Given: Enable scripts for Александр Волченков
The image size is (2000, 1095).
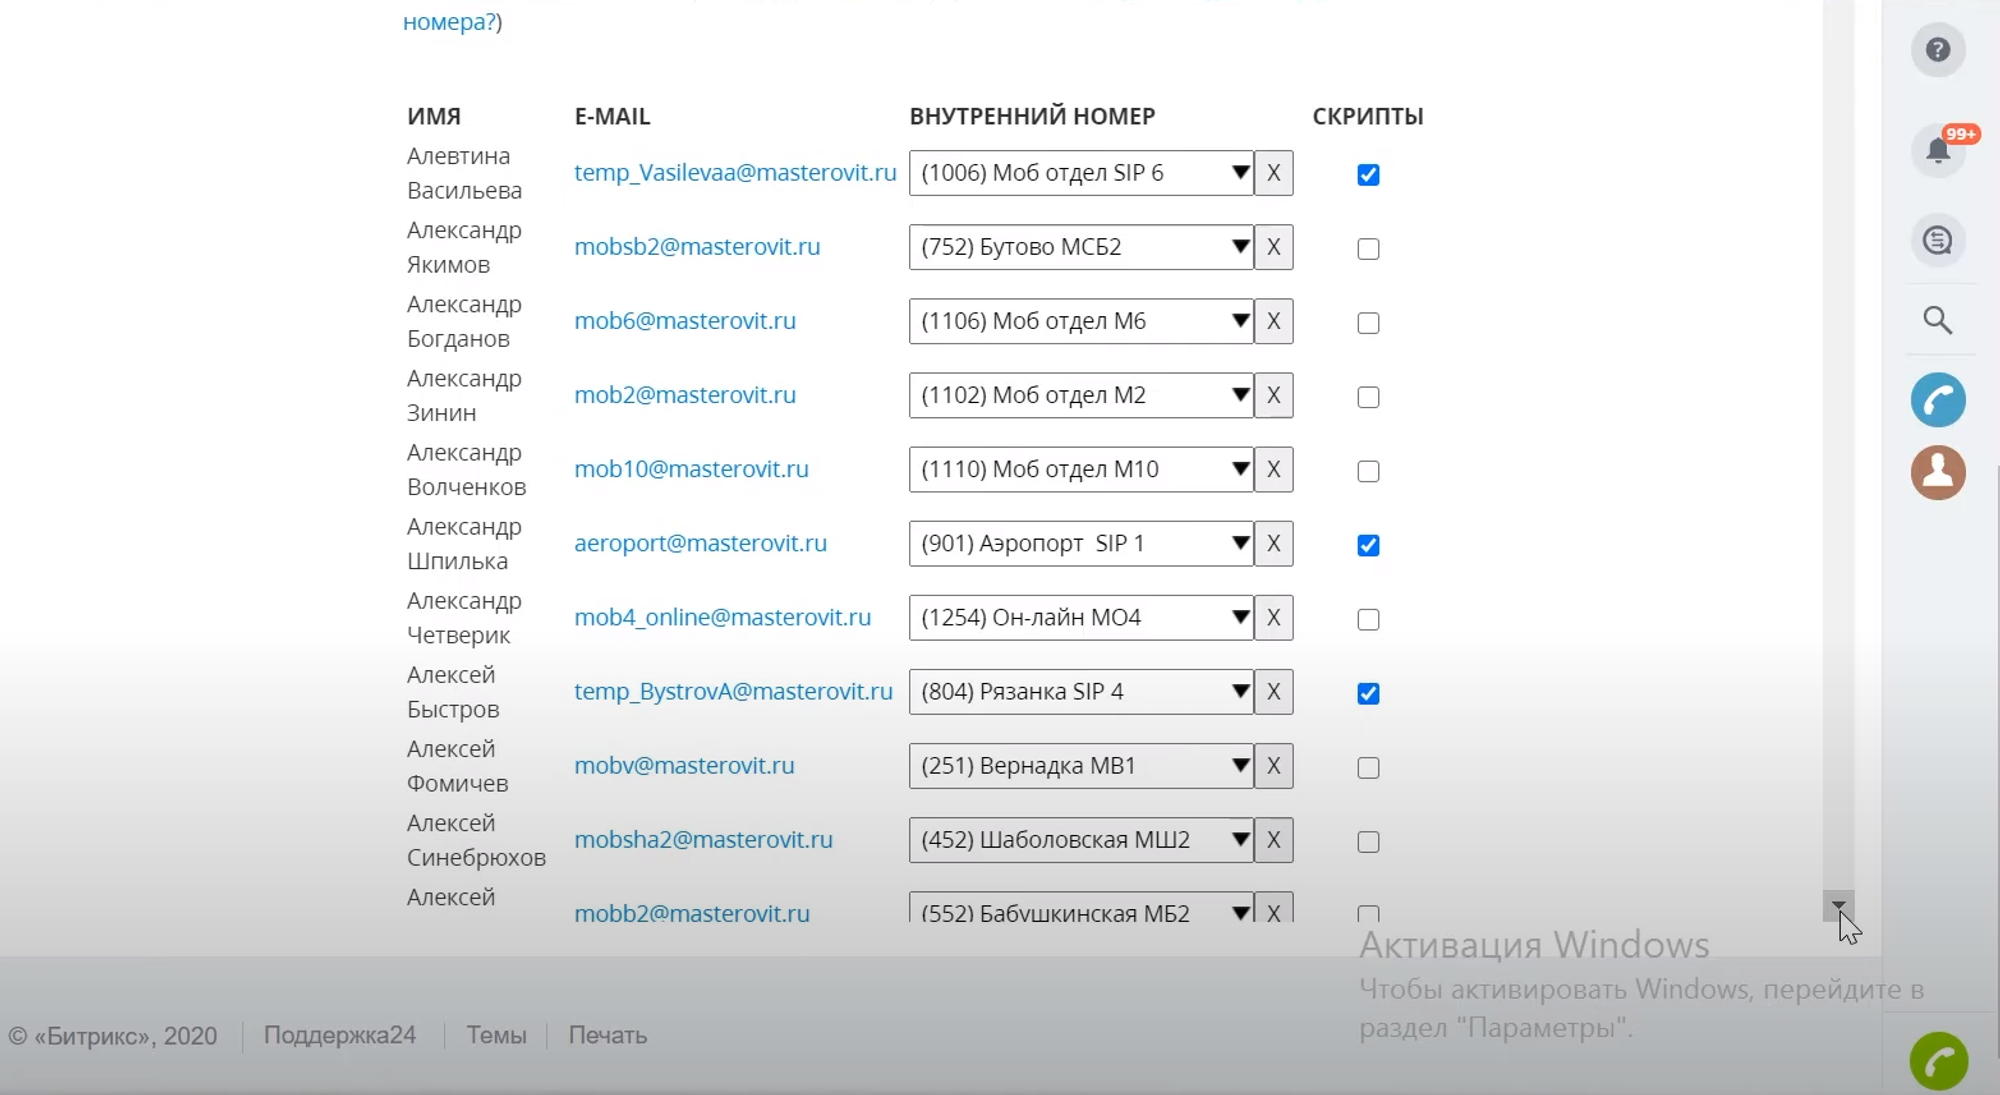Looking at the screenshot, I should click(x=1368, y=471).
